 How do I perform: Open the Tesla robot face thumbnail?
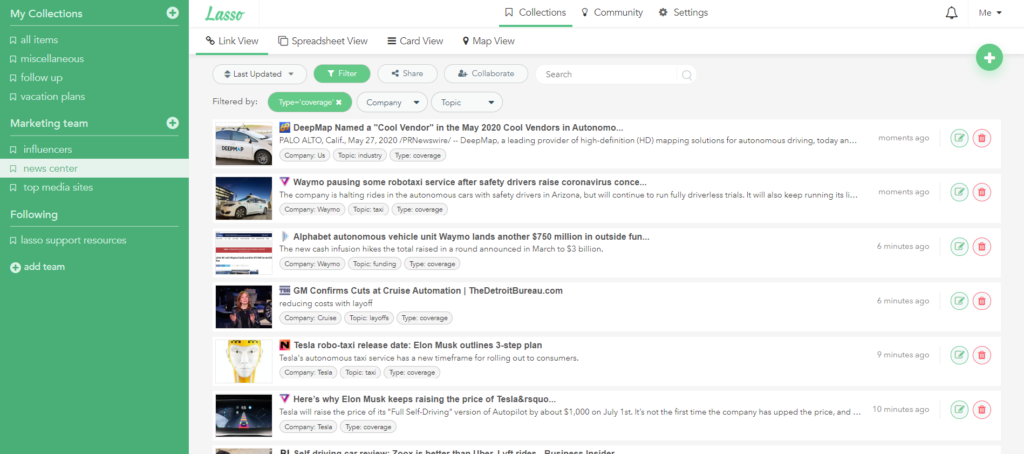[244, 361]
